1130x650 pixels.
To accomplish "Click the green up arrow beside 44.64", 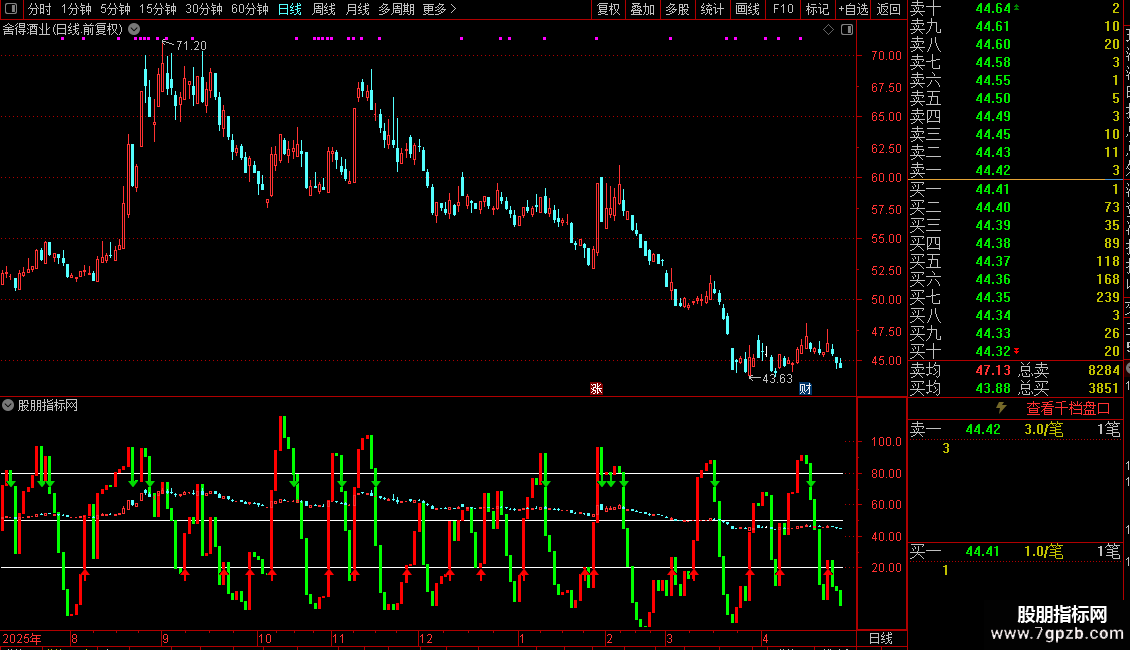I will [1016, 7].
